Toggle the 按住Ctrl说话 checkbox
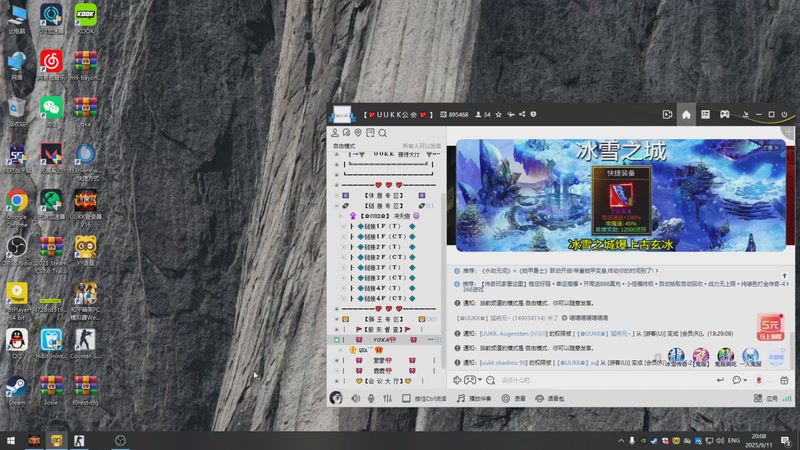 (x=406, y=398)
